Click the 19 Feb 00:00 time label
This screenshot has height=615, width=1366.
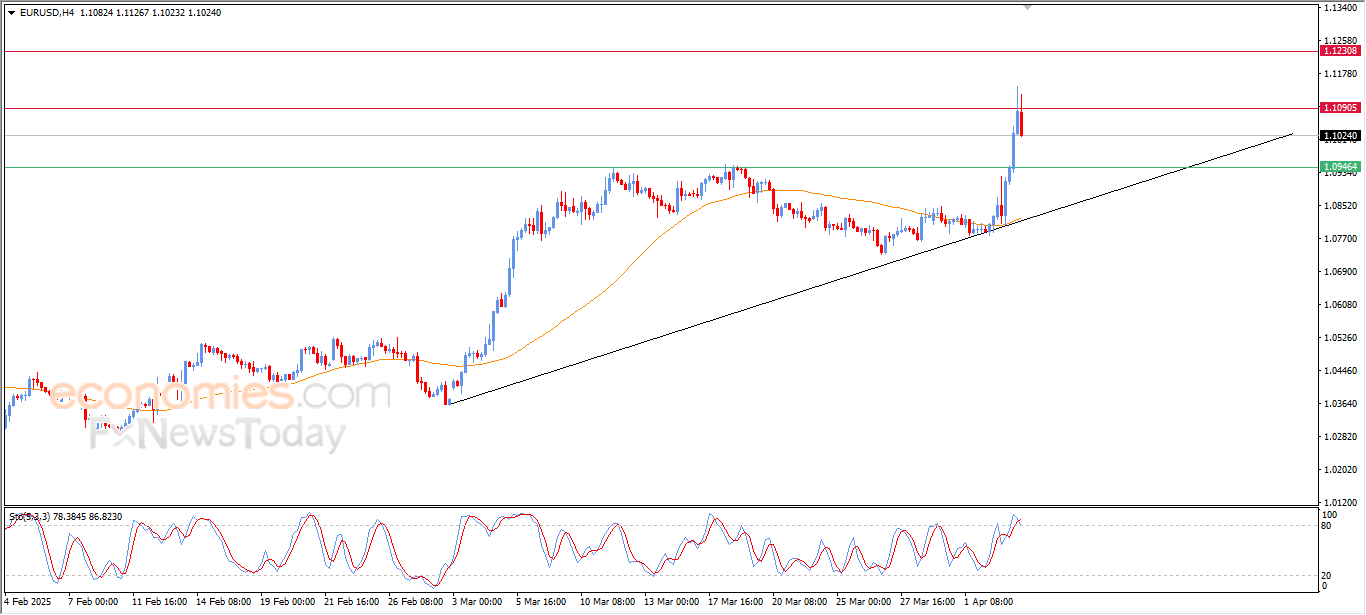click(288, 602)
